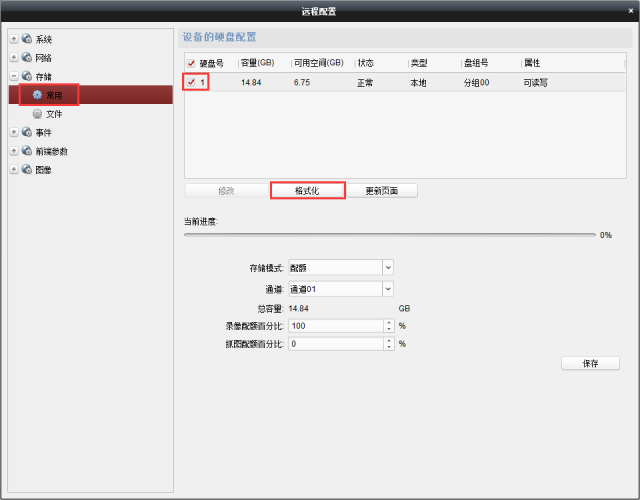Viewport: 640px width, 500px height.
Task: Click the 保存 button
Action: (x=590, y=363)
